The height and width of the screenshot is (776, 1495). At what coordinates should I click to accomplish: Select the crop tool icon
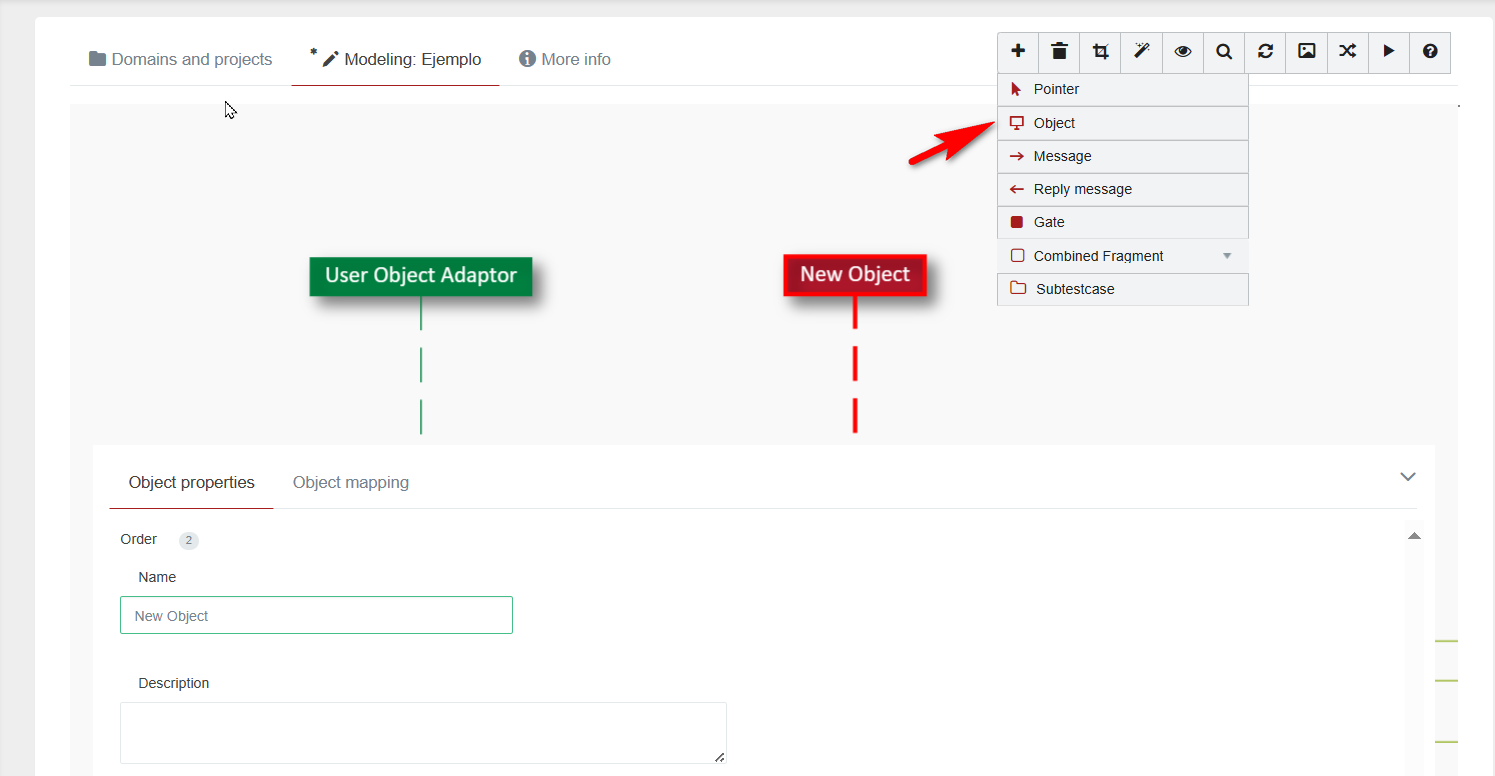1101,52
